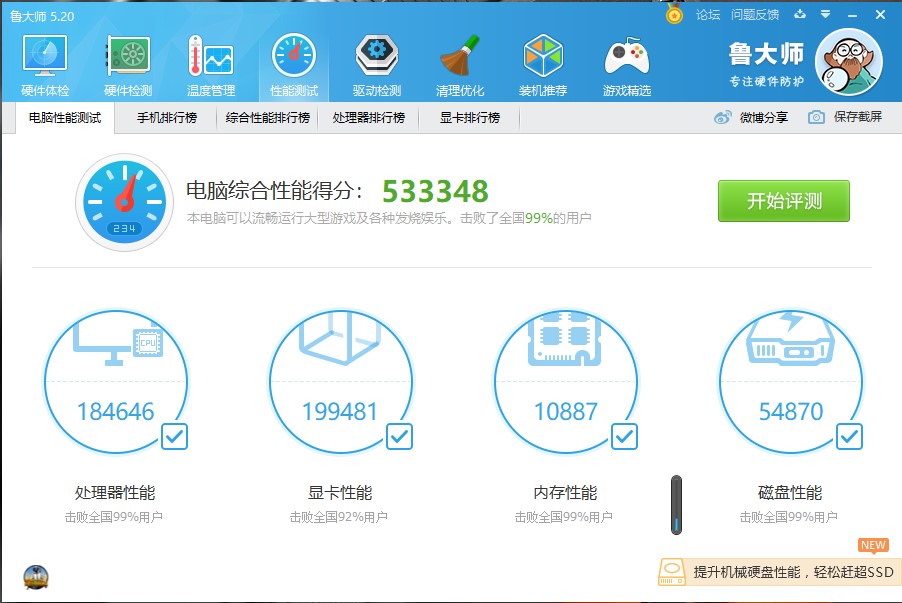Click the gold medal icon in title bar
The height and width of the screenshot is (603, 902).
coord(674,14)
